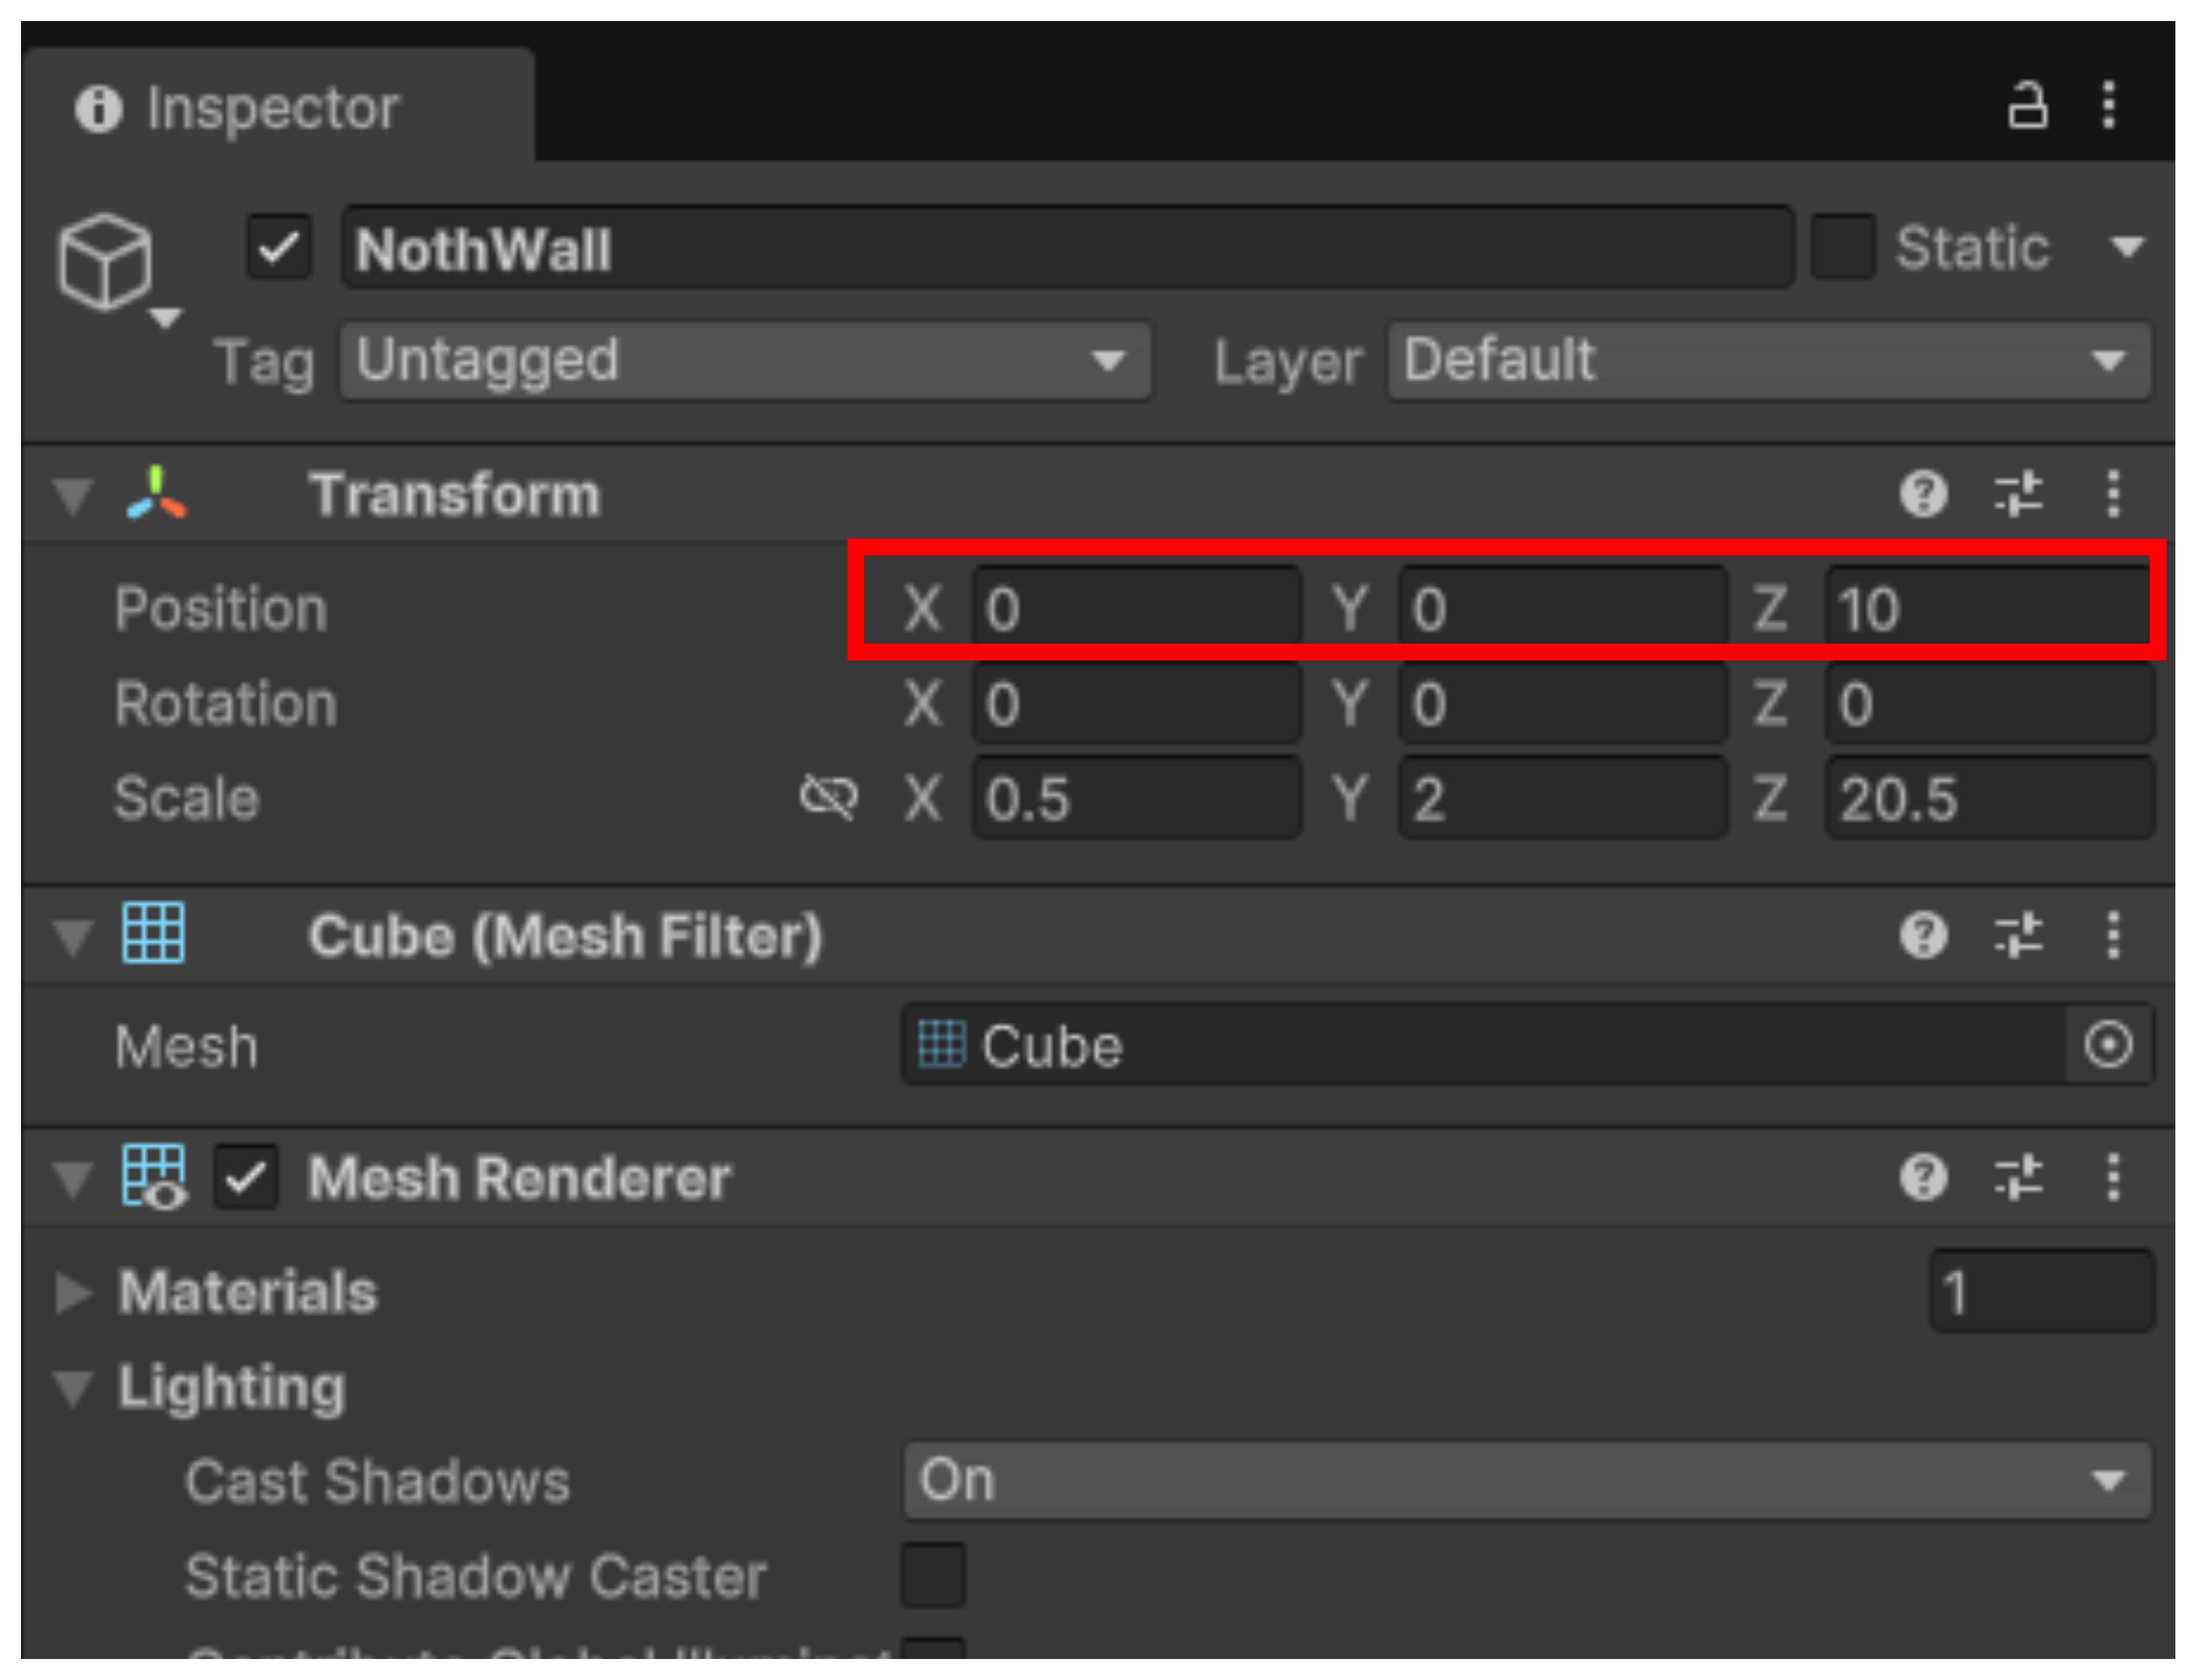This screenshot has width=2197, height=1680.
Task: Click the Inspector lock icon
Action: pyautogui.click(x=2027, y=105)
